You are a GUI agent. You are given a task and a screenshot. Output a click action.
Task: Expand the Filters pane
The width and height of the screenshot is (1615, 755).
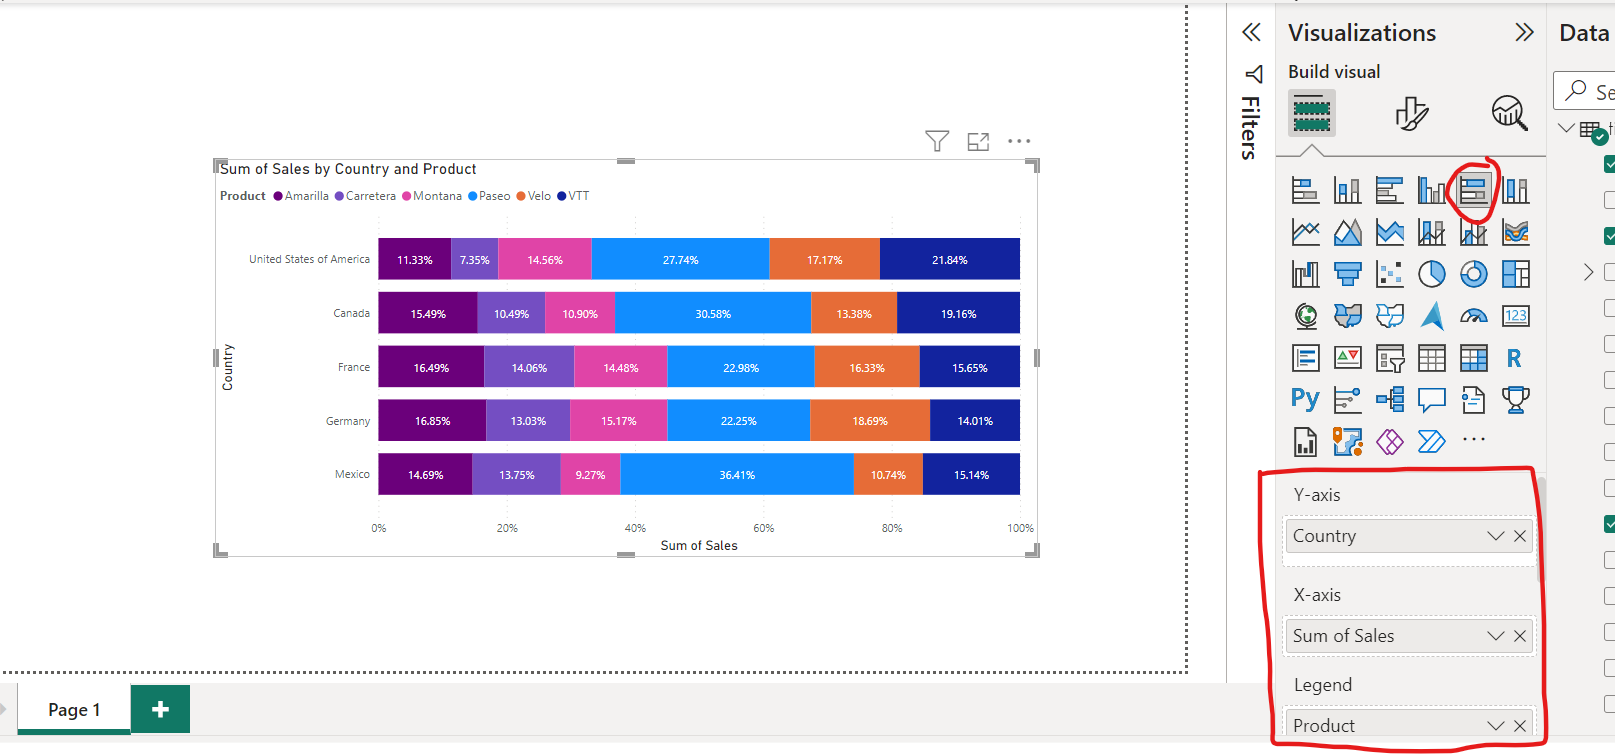click(x=1251, y=32)
